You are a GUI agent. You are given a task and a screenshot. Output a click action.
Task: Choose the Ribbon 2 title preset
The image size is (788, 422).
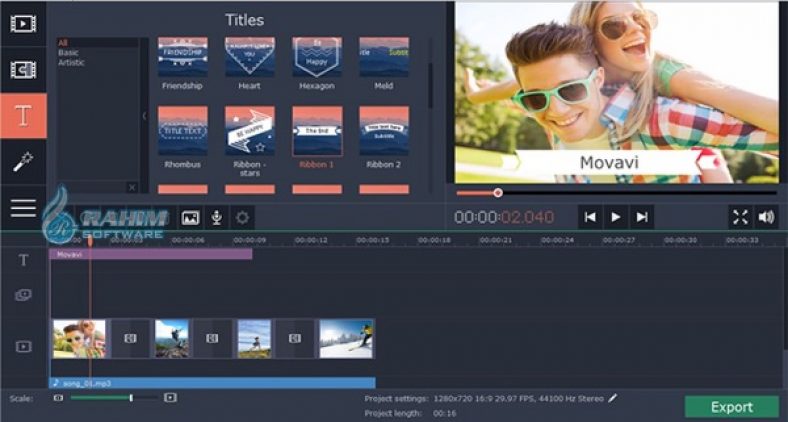coord(384,137)
